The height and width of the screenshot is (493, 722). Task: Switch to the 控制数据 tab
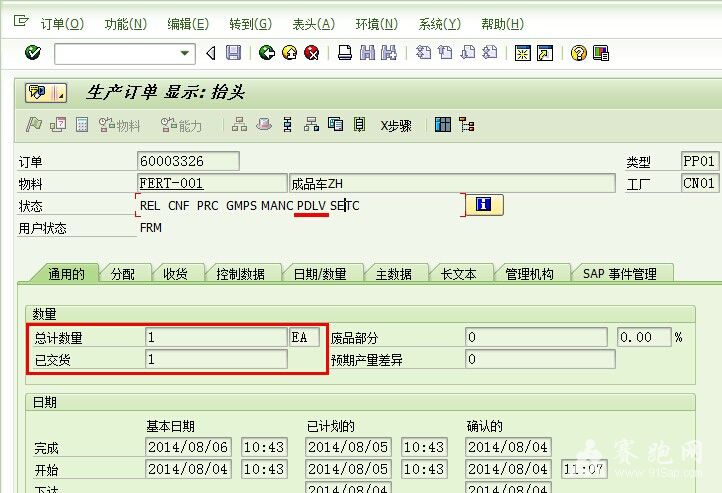[x=240, y=274]
